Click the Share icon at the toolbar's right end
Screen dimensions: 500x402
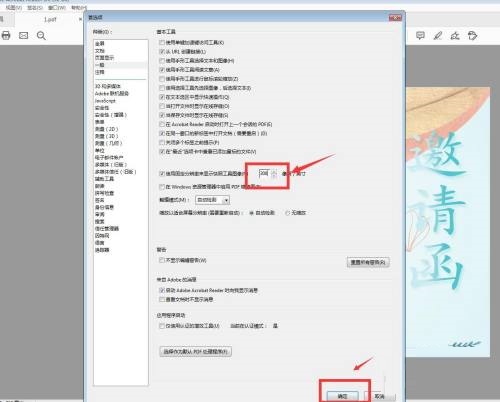pos(472,35)
